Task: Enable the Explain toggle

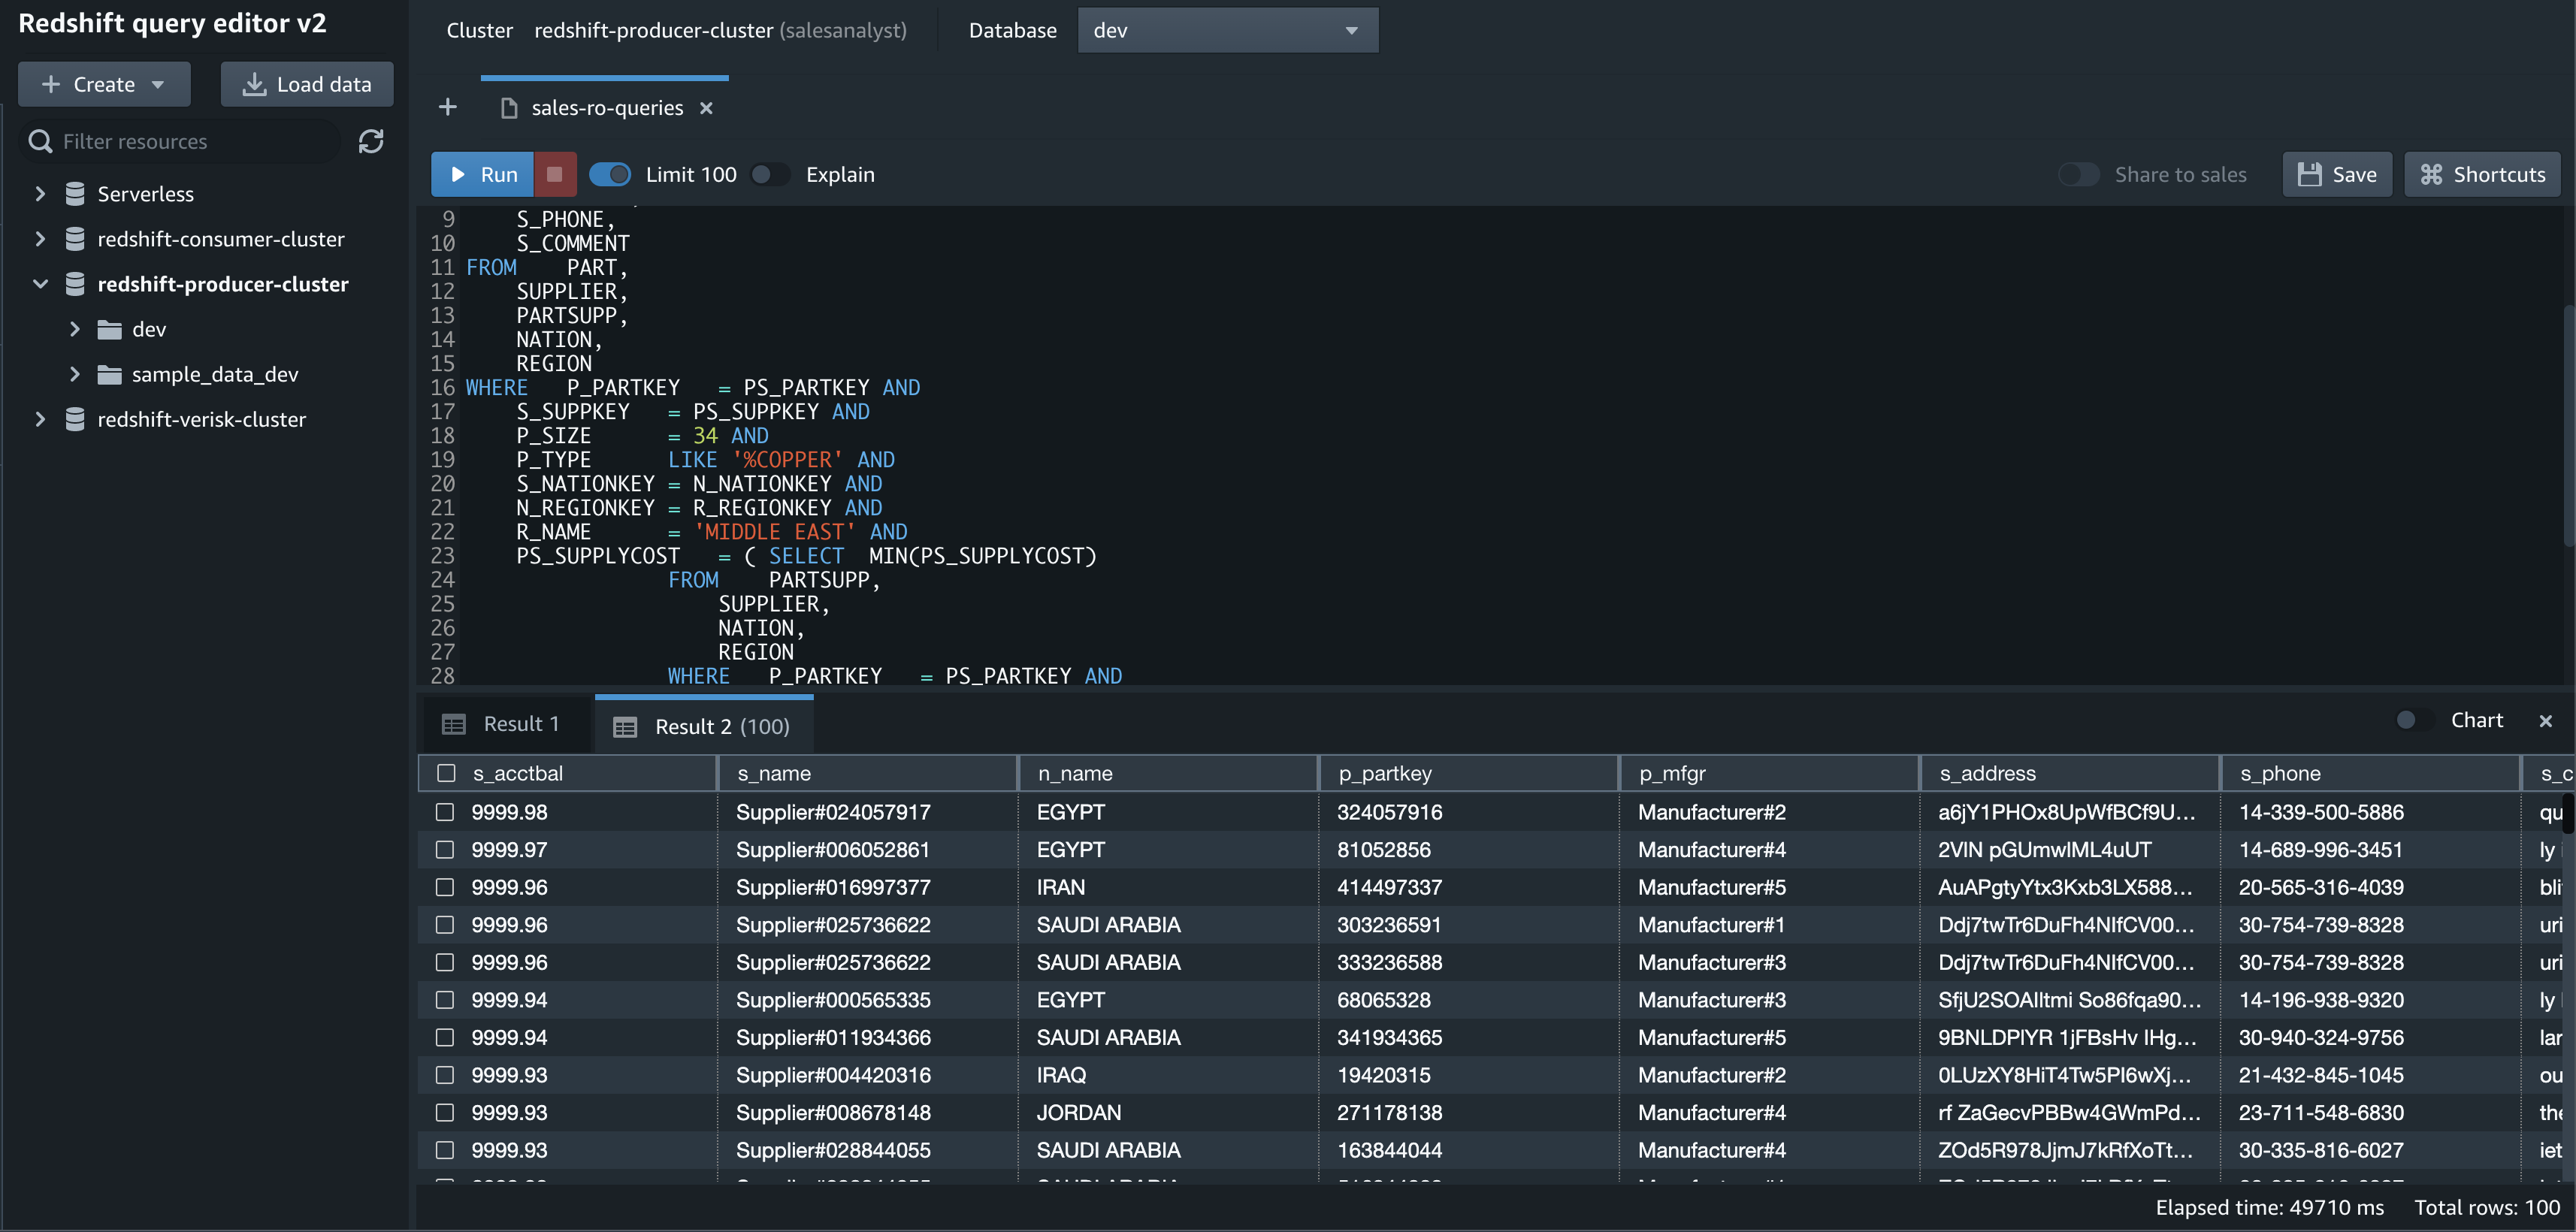Action: pos(769,174)
